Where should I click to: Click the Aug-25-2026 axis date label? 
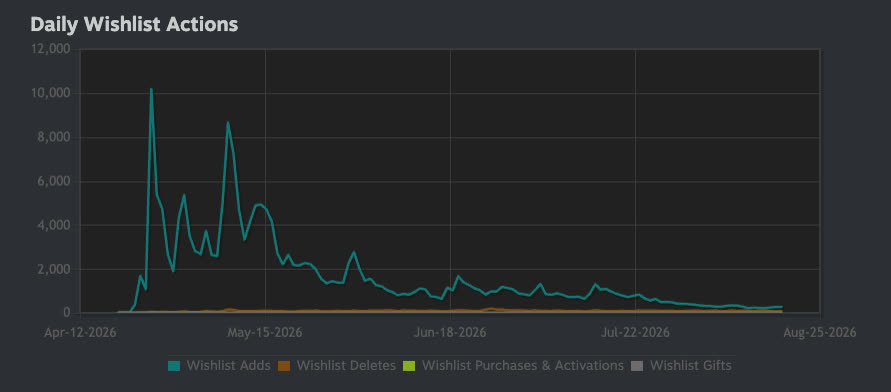(x=819, y=332)
